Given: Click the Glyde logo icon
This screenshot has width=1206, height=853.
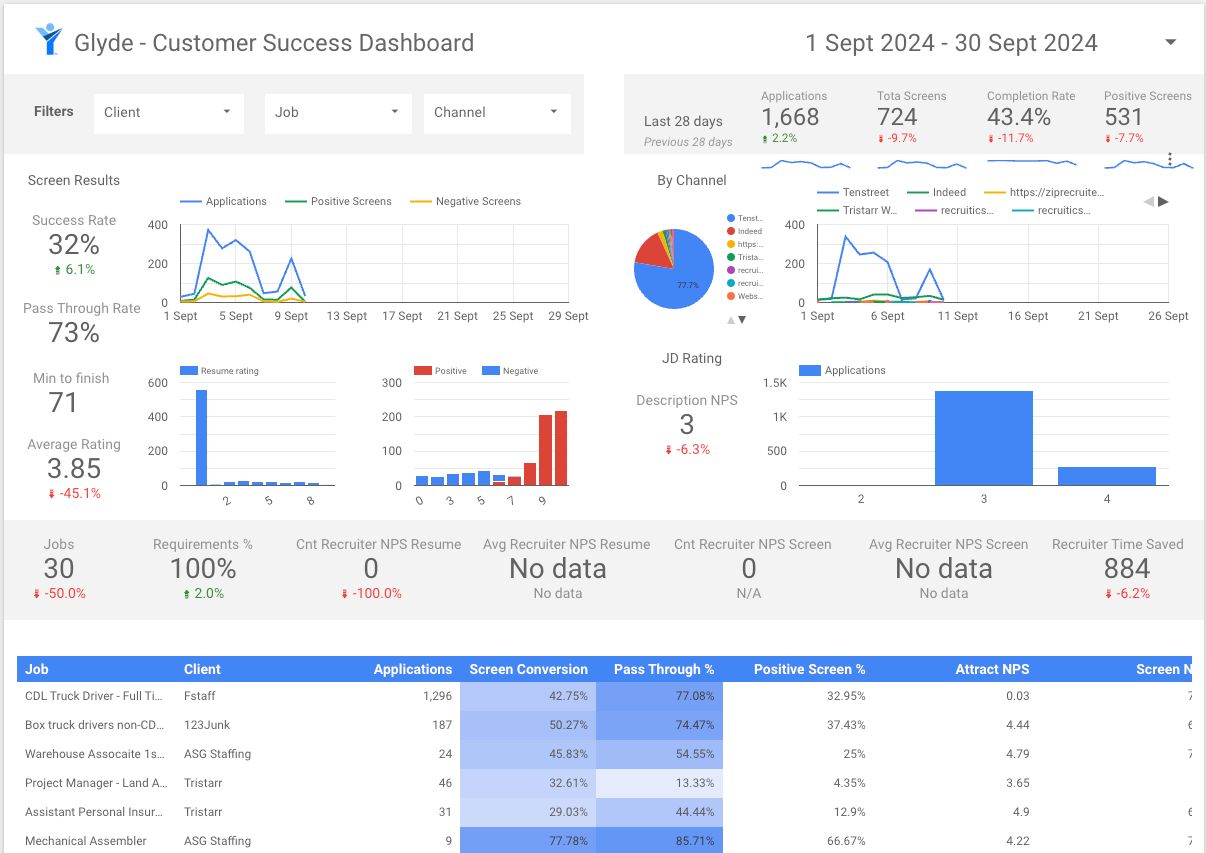Looking at the screenshot, I should tap(48, 40).
